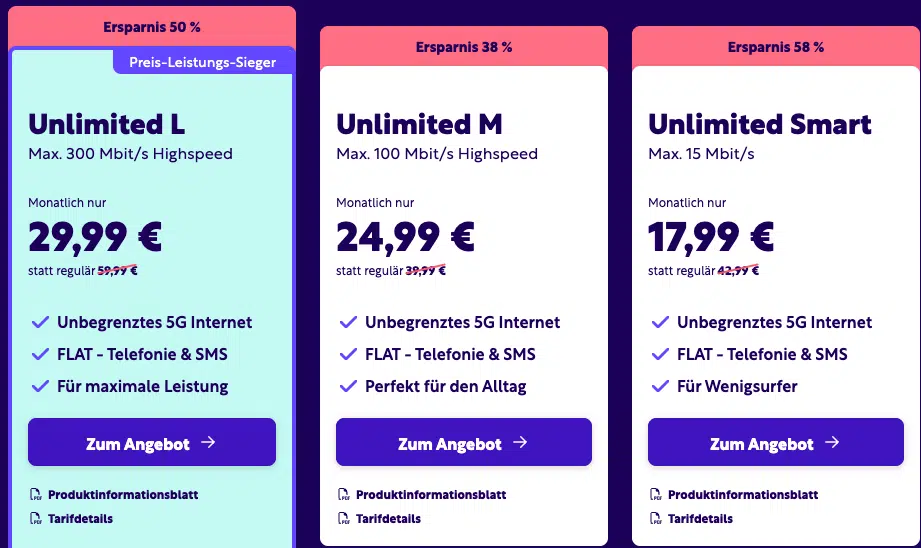Click PDF icon beside Unlimited L Tarifdetails
The width and height of the screenshot is (921, 548).
point(36,519)
